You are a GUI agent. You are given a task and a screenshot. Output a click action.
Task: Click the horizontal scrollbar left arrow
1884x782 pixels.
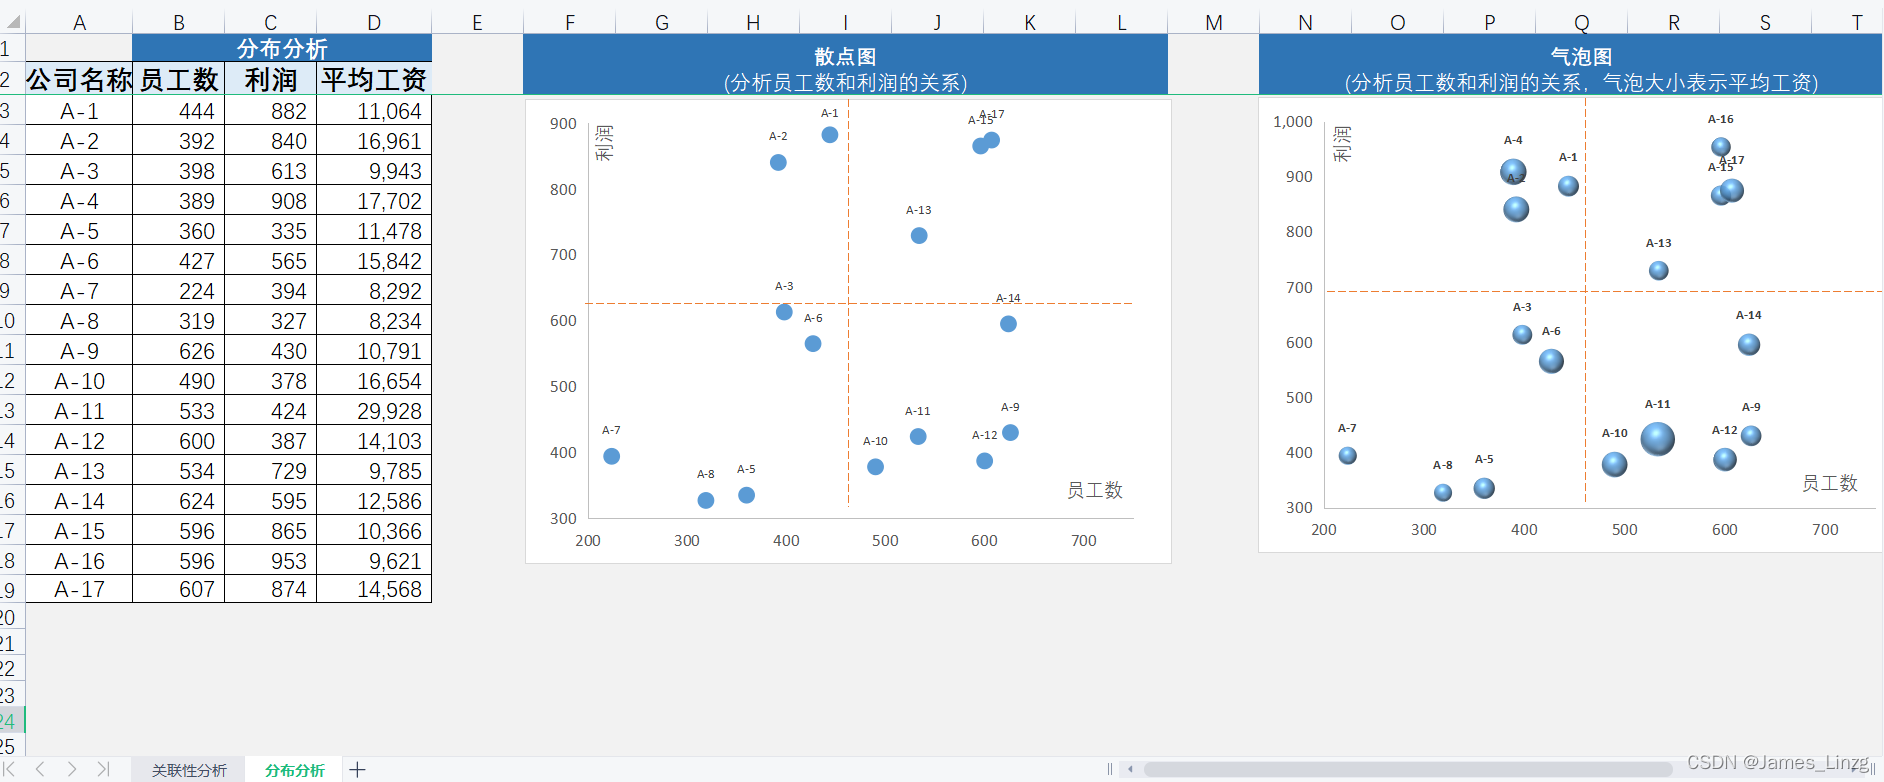click(x=1130, y=769)
